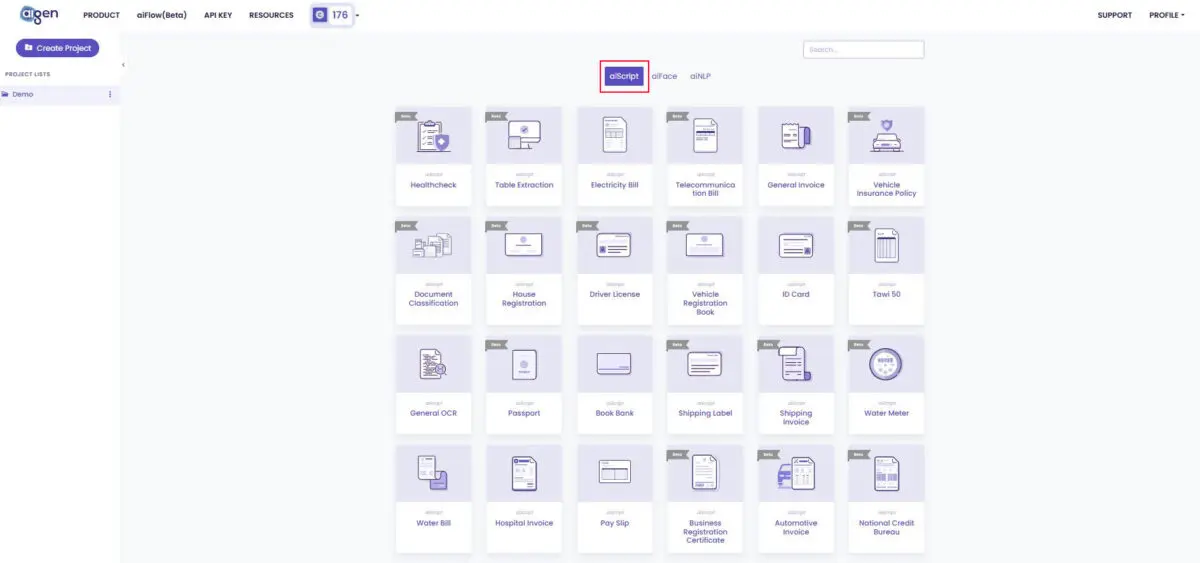Open the Passport icon card
The height and width of the screenshot is (563, 1200).
[524, 364]
